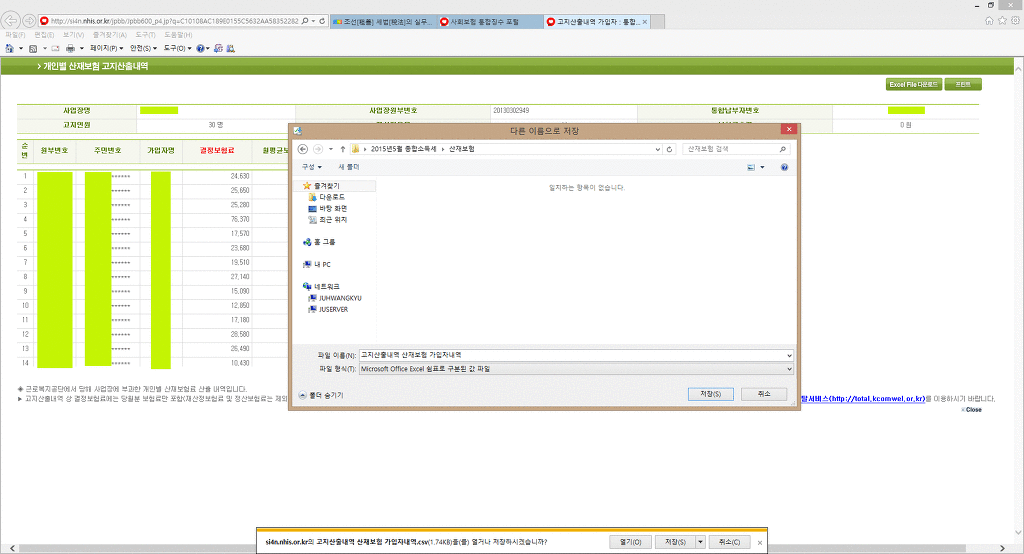Open recent locations dropdown in Save As dialog
Screen dimensions: 1024x554
click(x=330, y=149)
